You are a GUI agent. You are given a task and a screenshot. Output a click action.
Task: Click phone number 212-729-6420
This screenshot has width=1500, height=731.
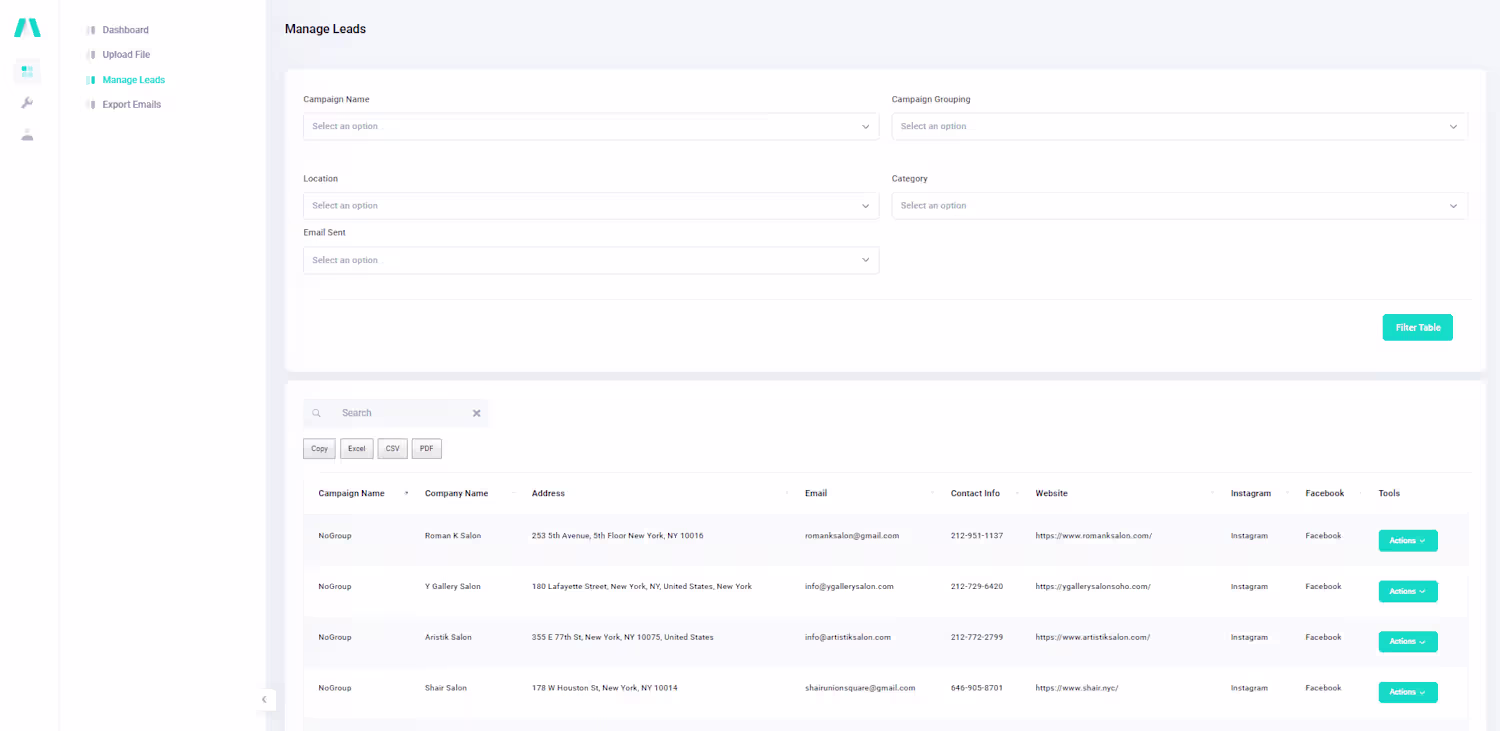pyautogui.click(x=977, y=587)
